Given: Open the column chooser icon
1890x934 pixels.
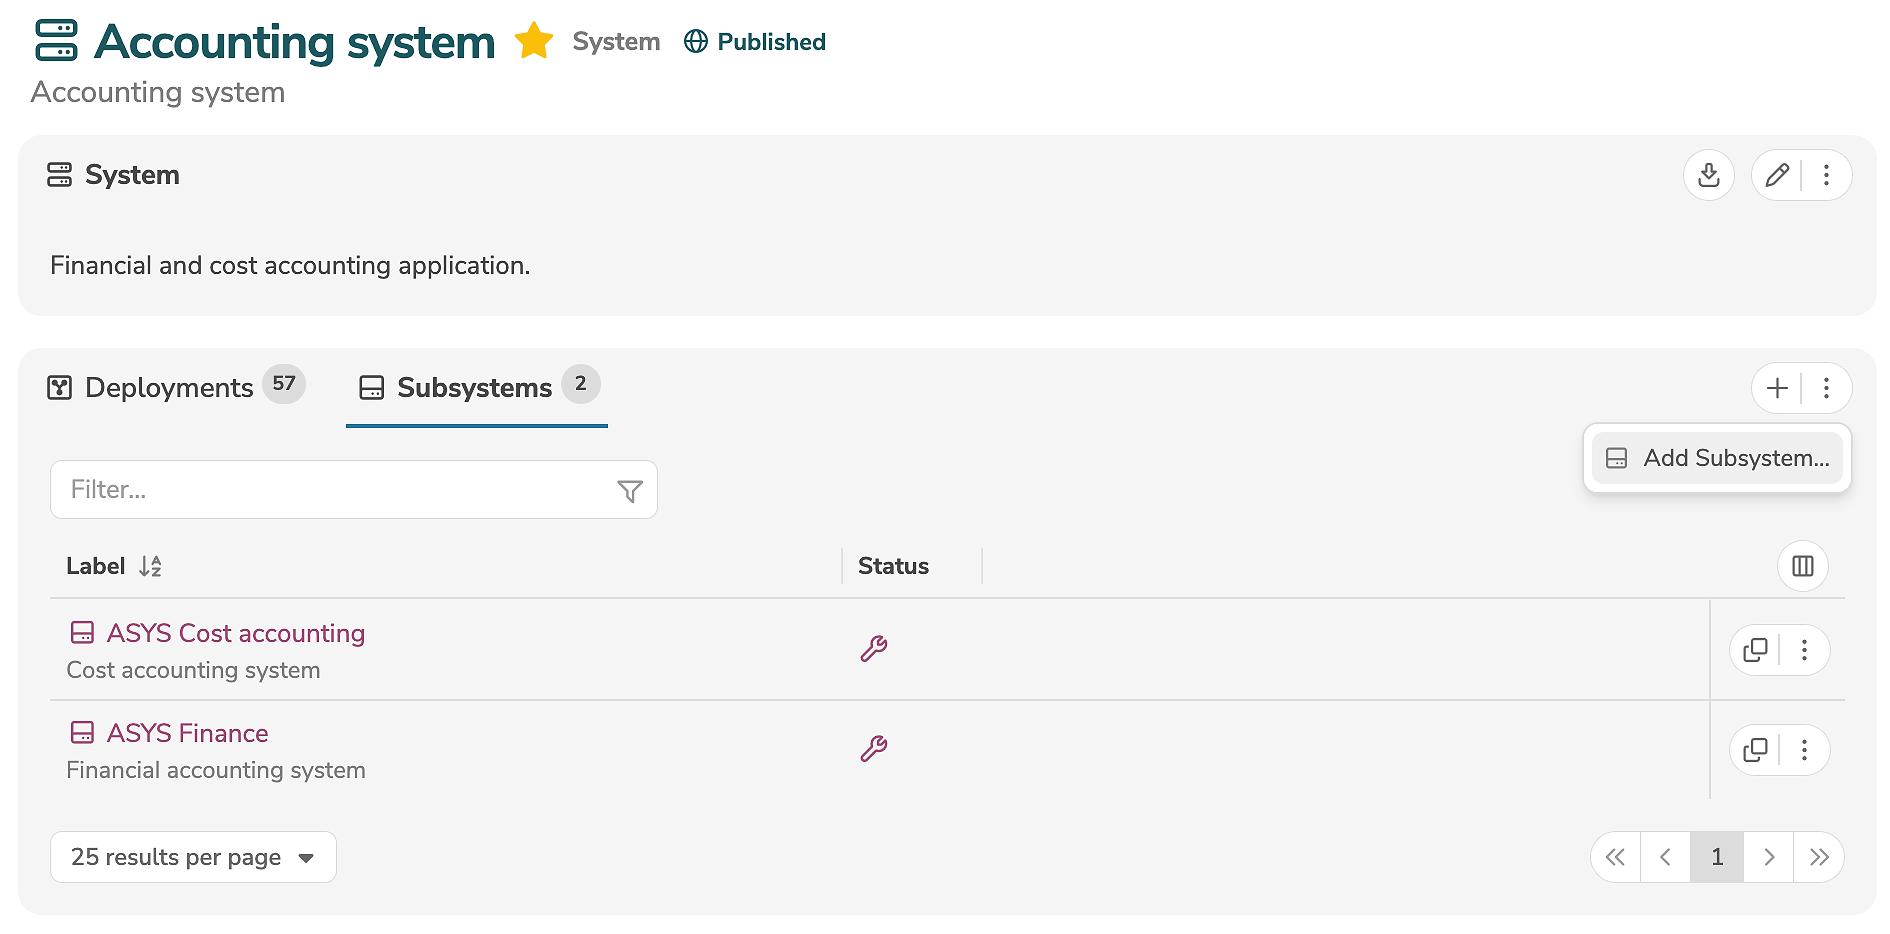Looking at the screenshot, I should point(1802,566).
